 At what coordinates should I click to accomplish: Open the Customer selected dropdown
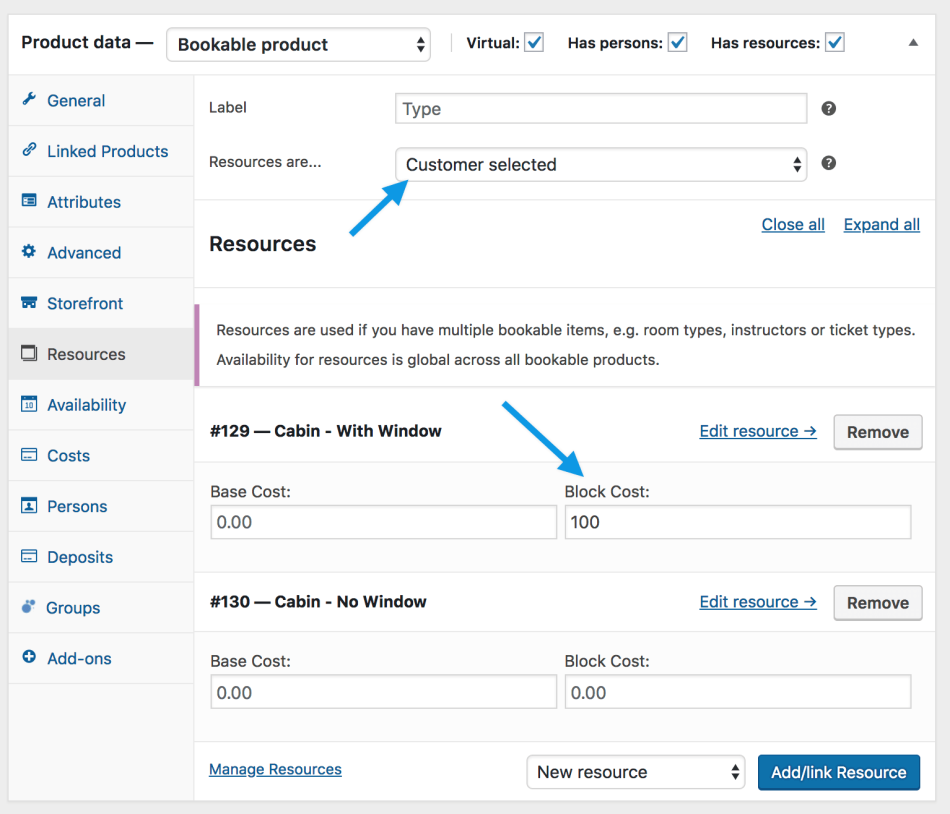click(600, 165)
